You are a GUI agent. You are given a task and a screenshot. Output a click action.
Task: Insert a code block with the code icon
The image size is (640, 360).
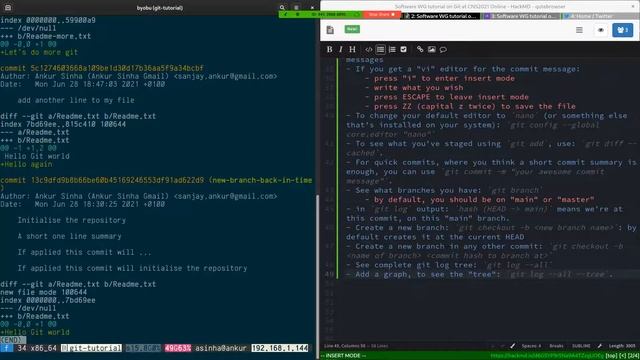click(369, 49)
